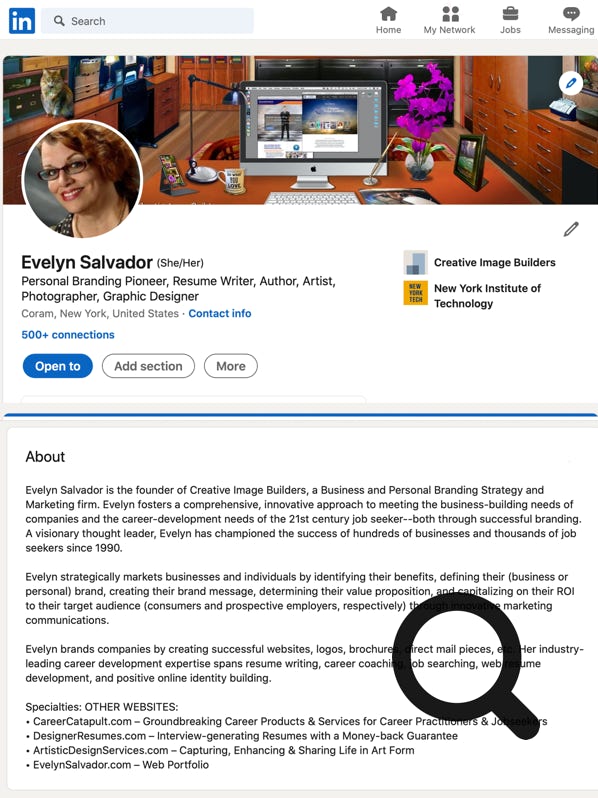
Task: Click the (She/Her) pronouns text
Action: pos(180,263)
